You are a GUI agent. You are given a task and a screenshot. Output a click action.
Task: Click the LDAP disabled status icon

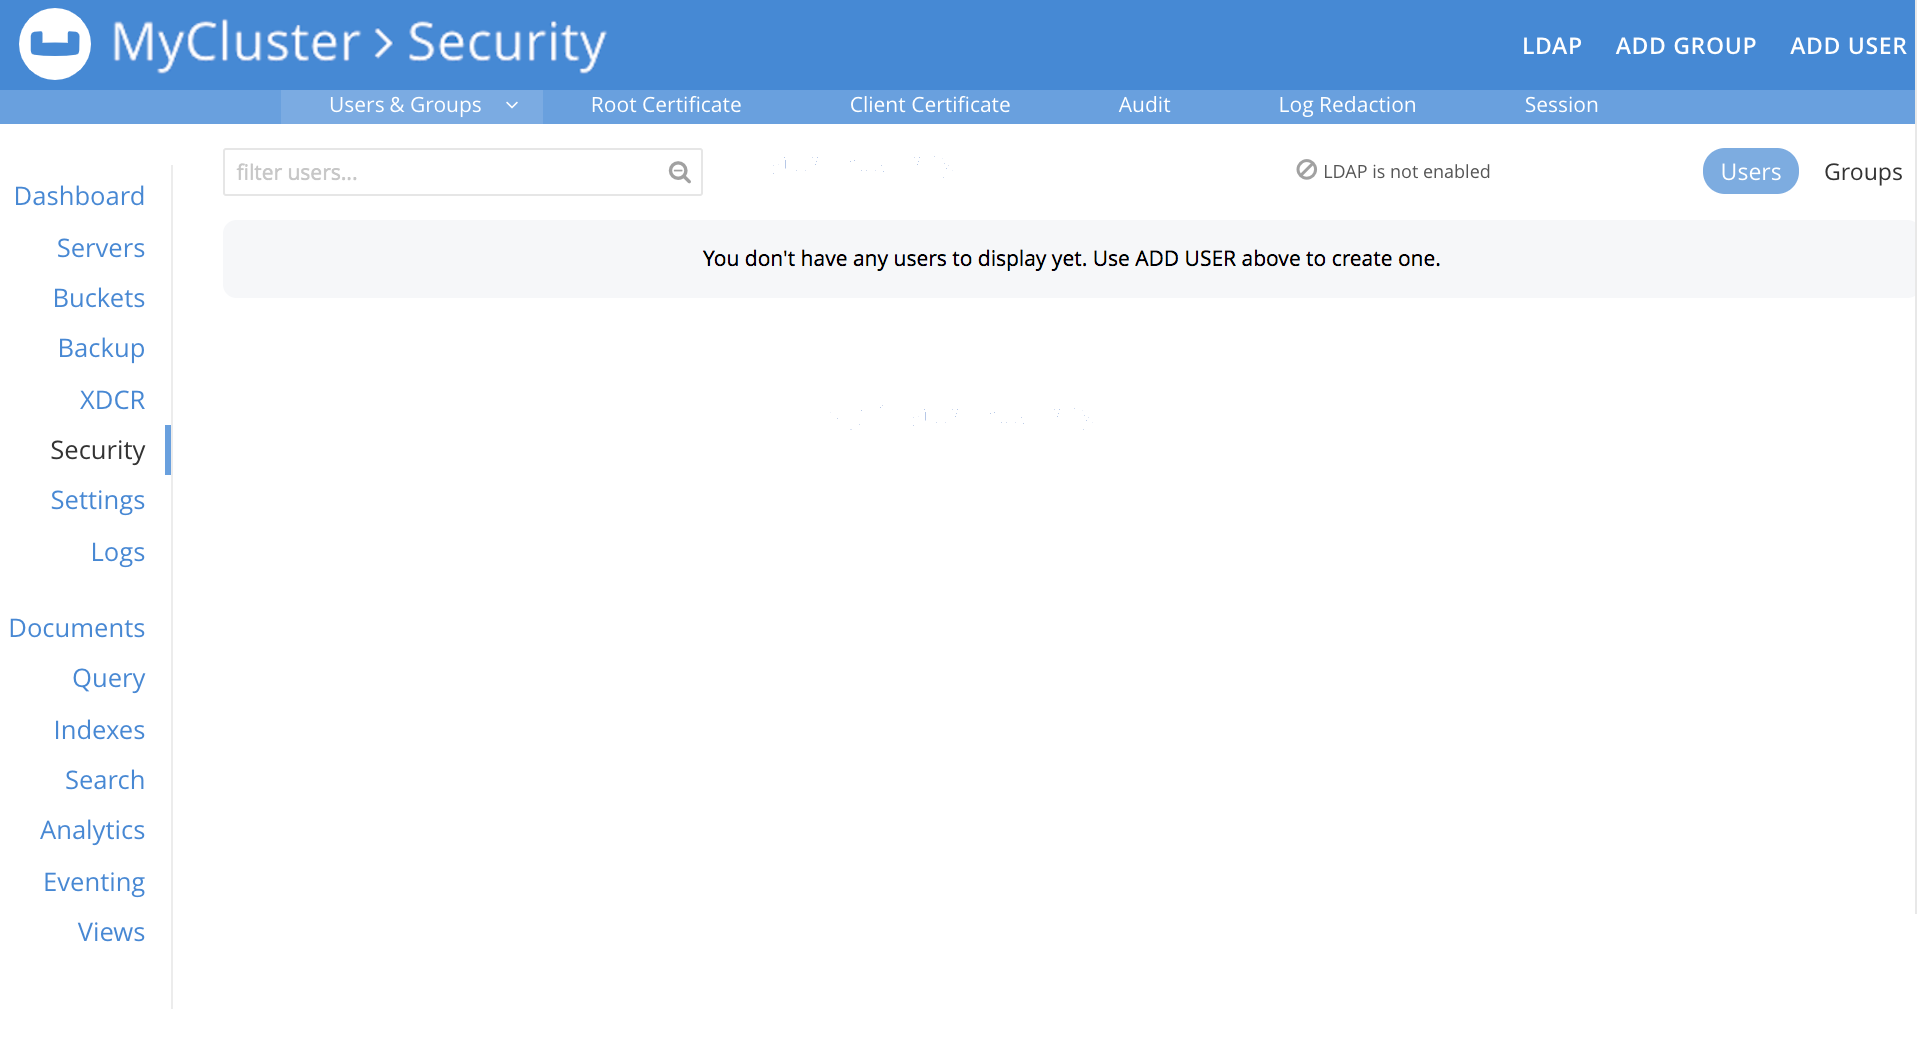[x=1306, y=169]
